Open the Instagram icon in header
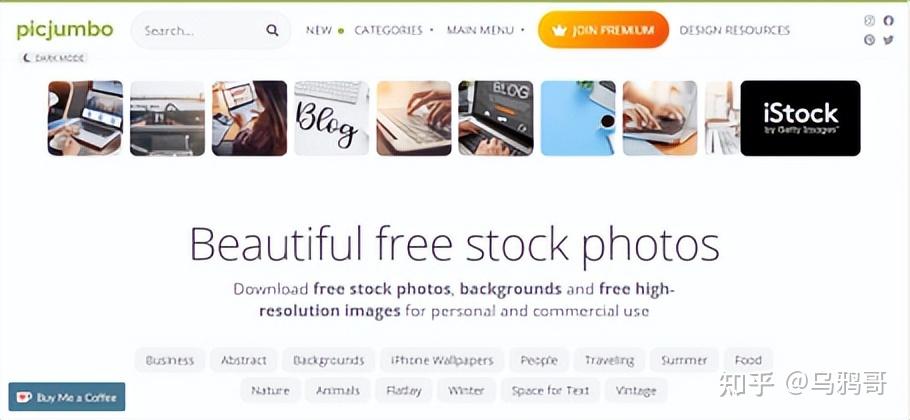Screen dimensions: 910x420 (869, 21)
